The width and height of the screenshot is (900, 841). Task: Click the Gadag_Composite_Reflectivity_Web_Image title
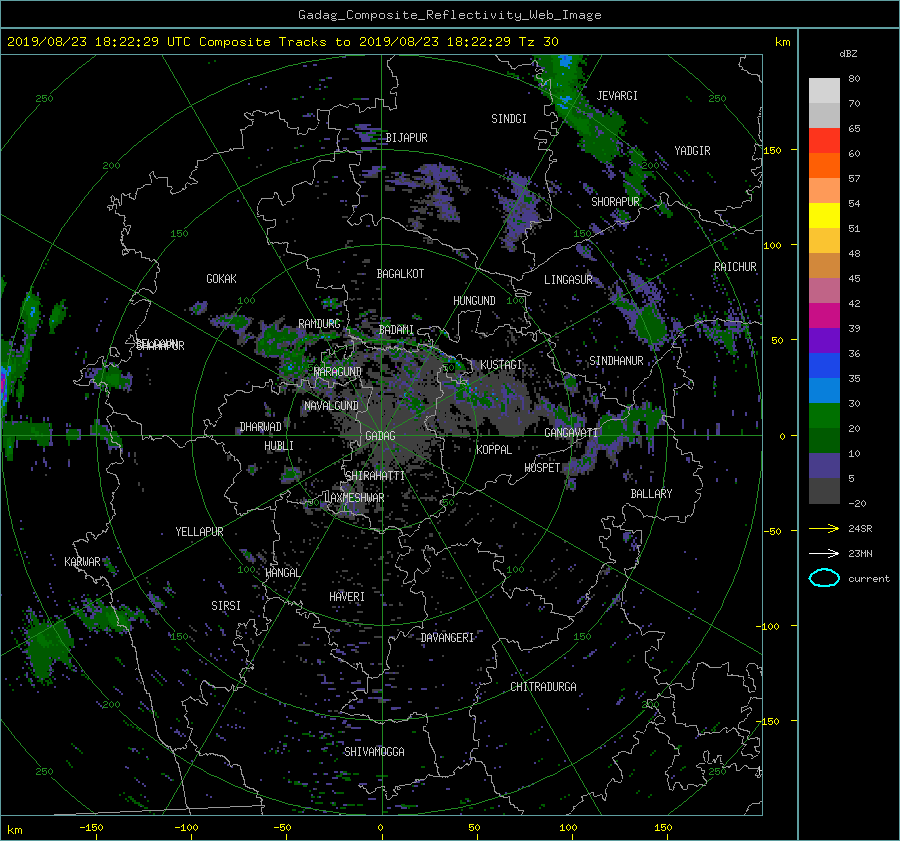[x=450, y=15]
